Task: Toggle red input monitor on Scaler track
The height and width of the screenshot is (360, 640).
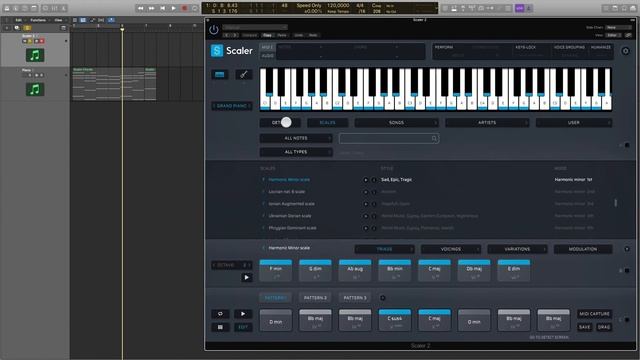Action: pyautogui.click(x=42, y=41)
